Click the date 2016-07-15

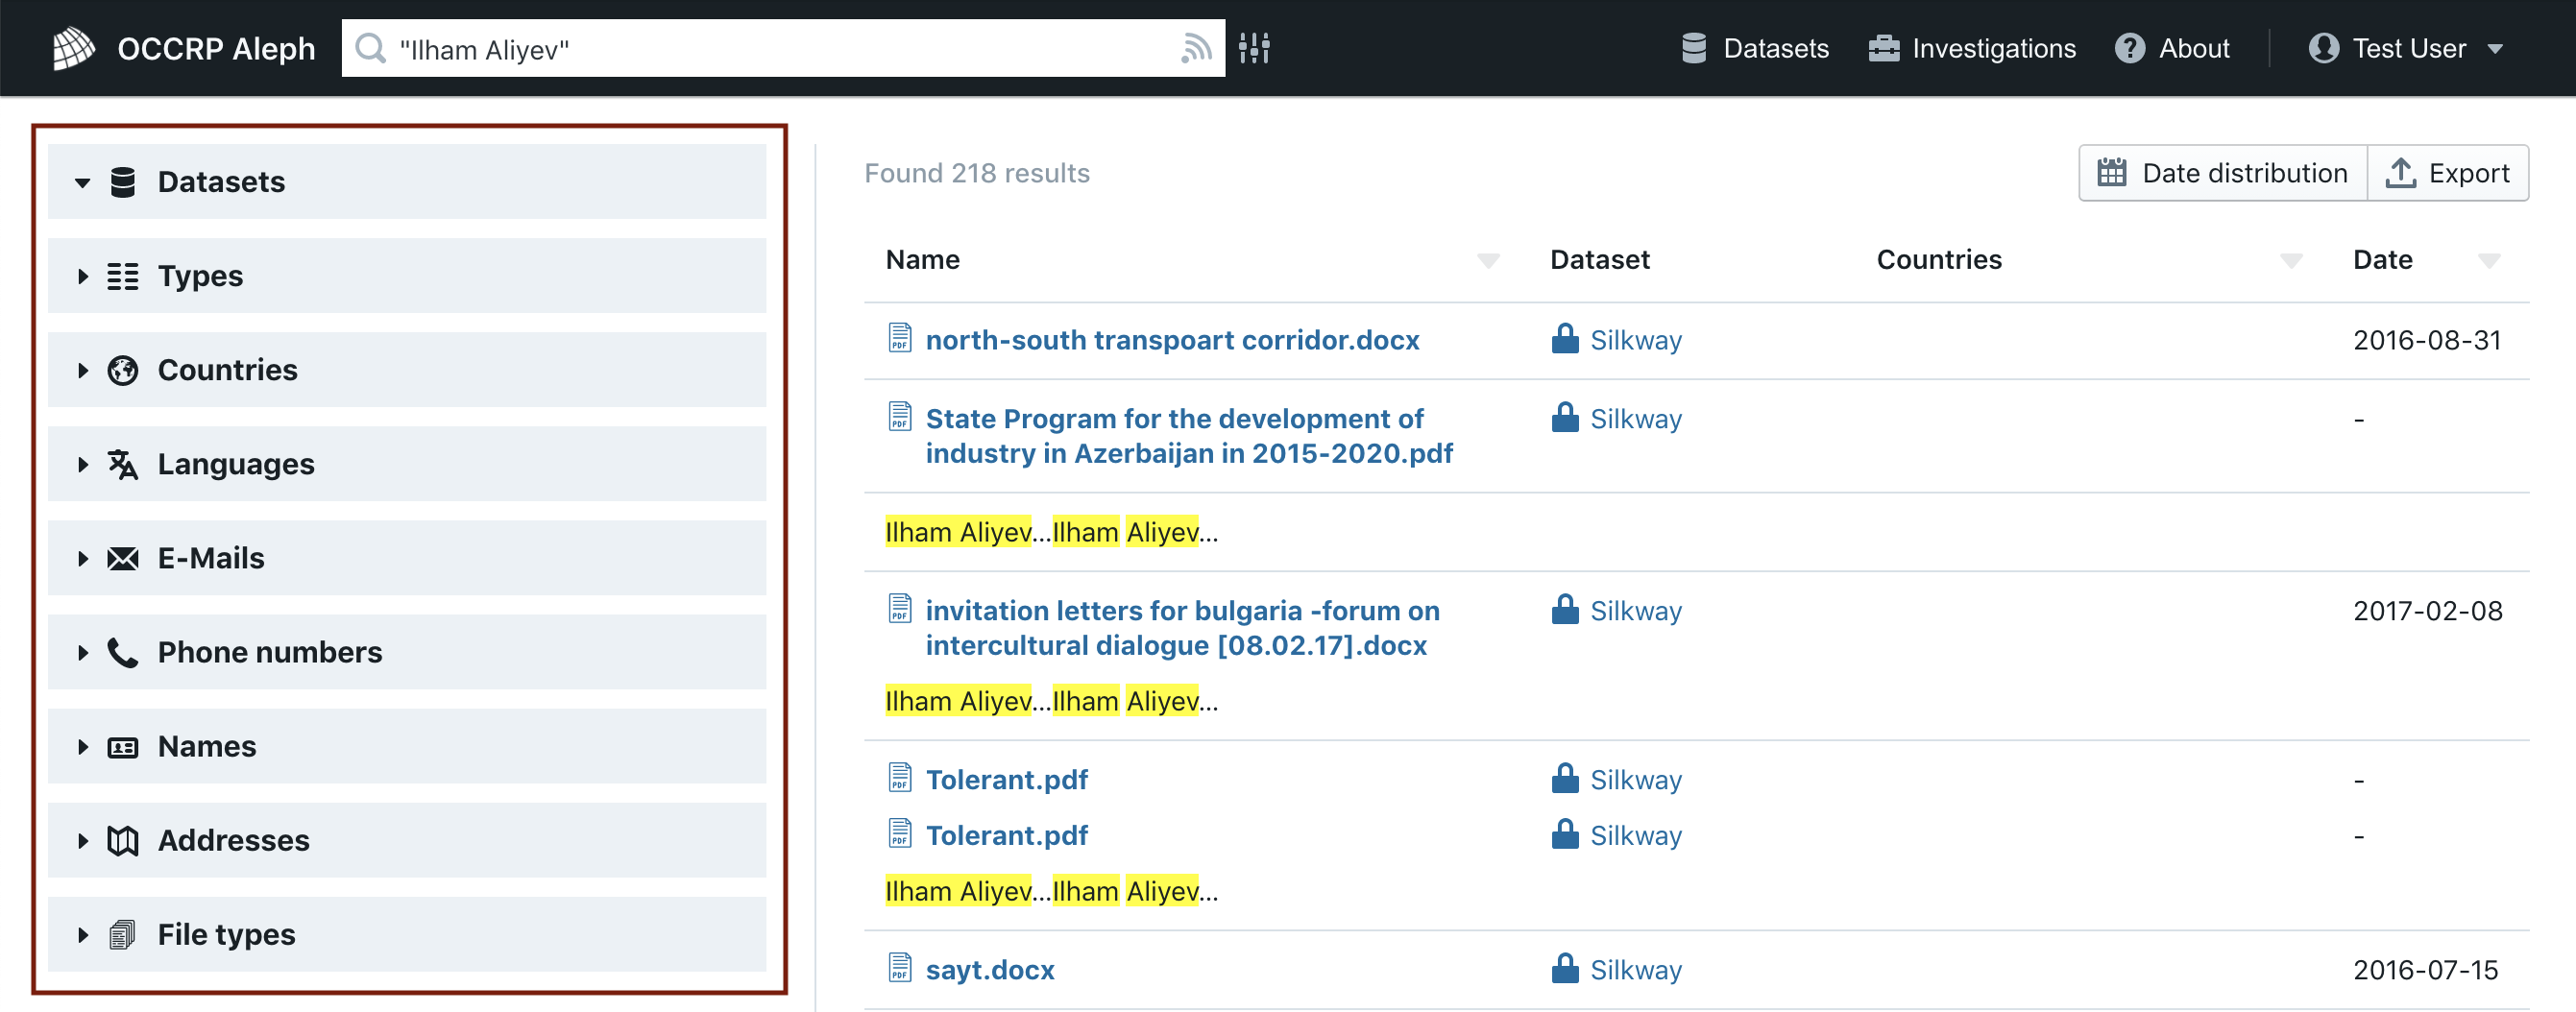pyautogui.click(x=2425, y=969)
